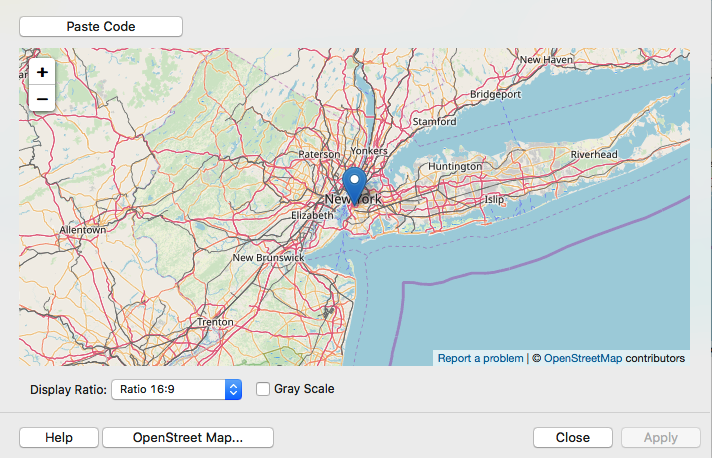712x458 pixels.
Task: Click the Paterson city label on map
Action: (320, 155)
